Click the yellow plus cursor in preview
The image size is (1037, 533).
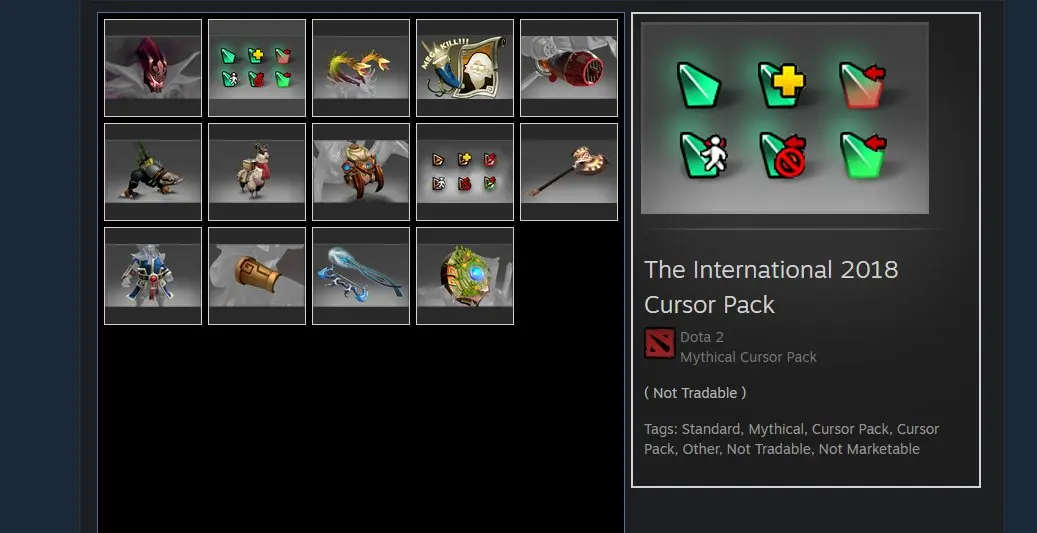point(781,85)
